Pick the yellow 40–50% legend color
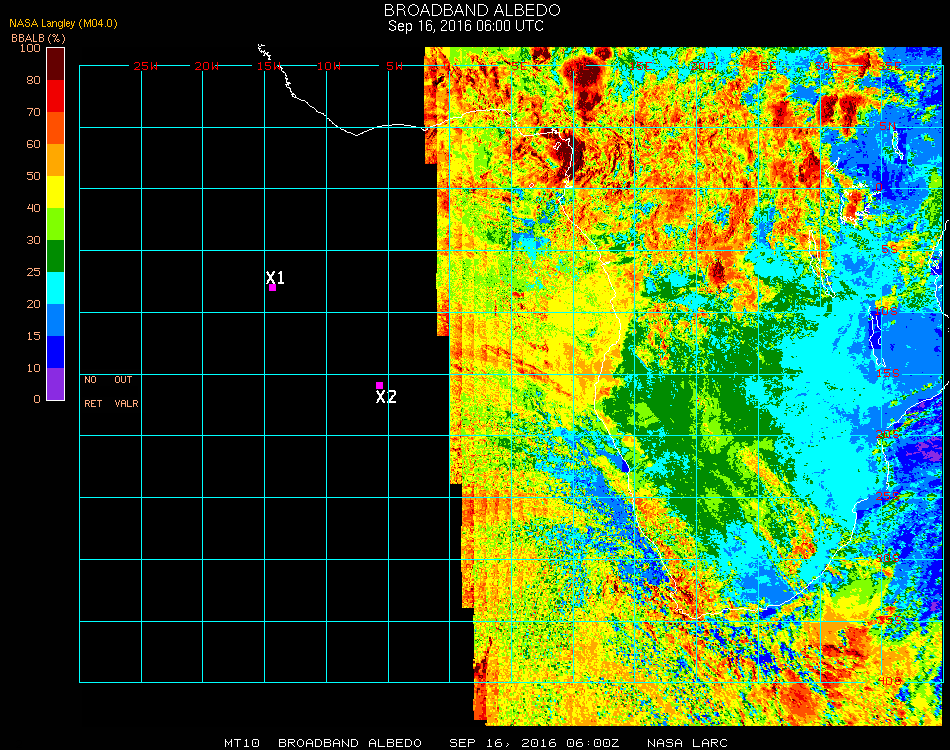Screen dimensions: 950x750 tap(56, 191)
